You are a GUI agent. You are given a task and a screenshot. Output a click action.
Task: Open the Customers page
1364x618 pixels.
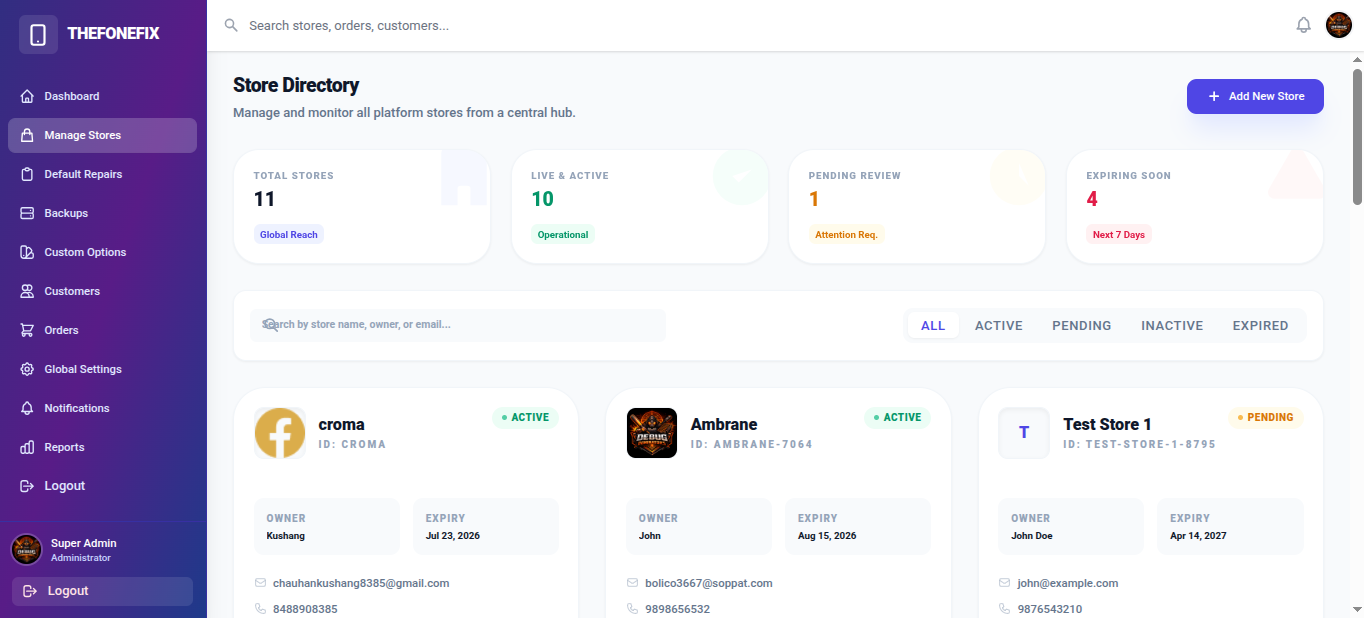point(102,291)
